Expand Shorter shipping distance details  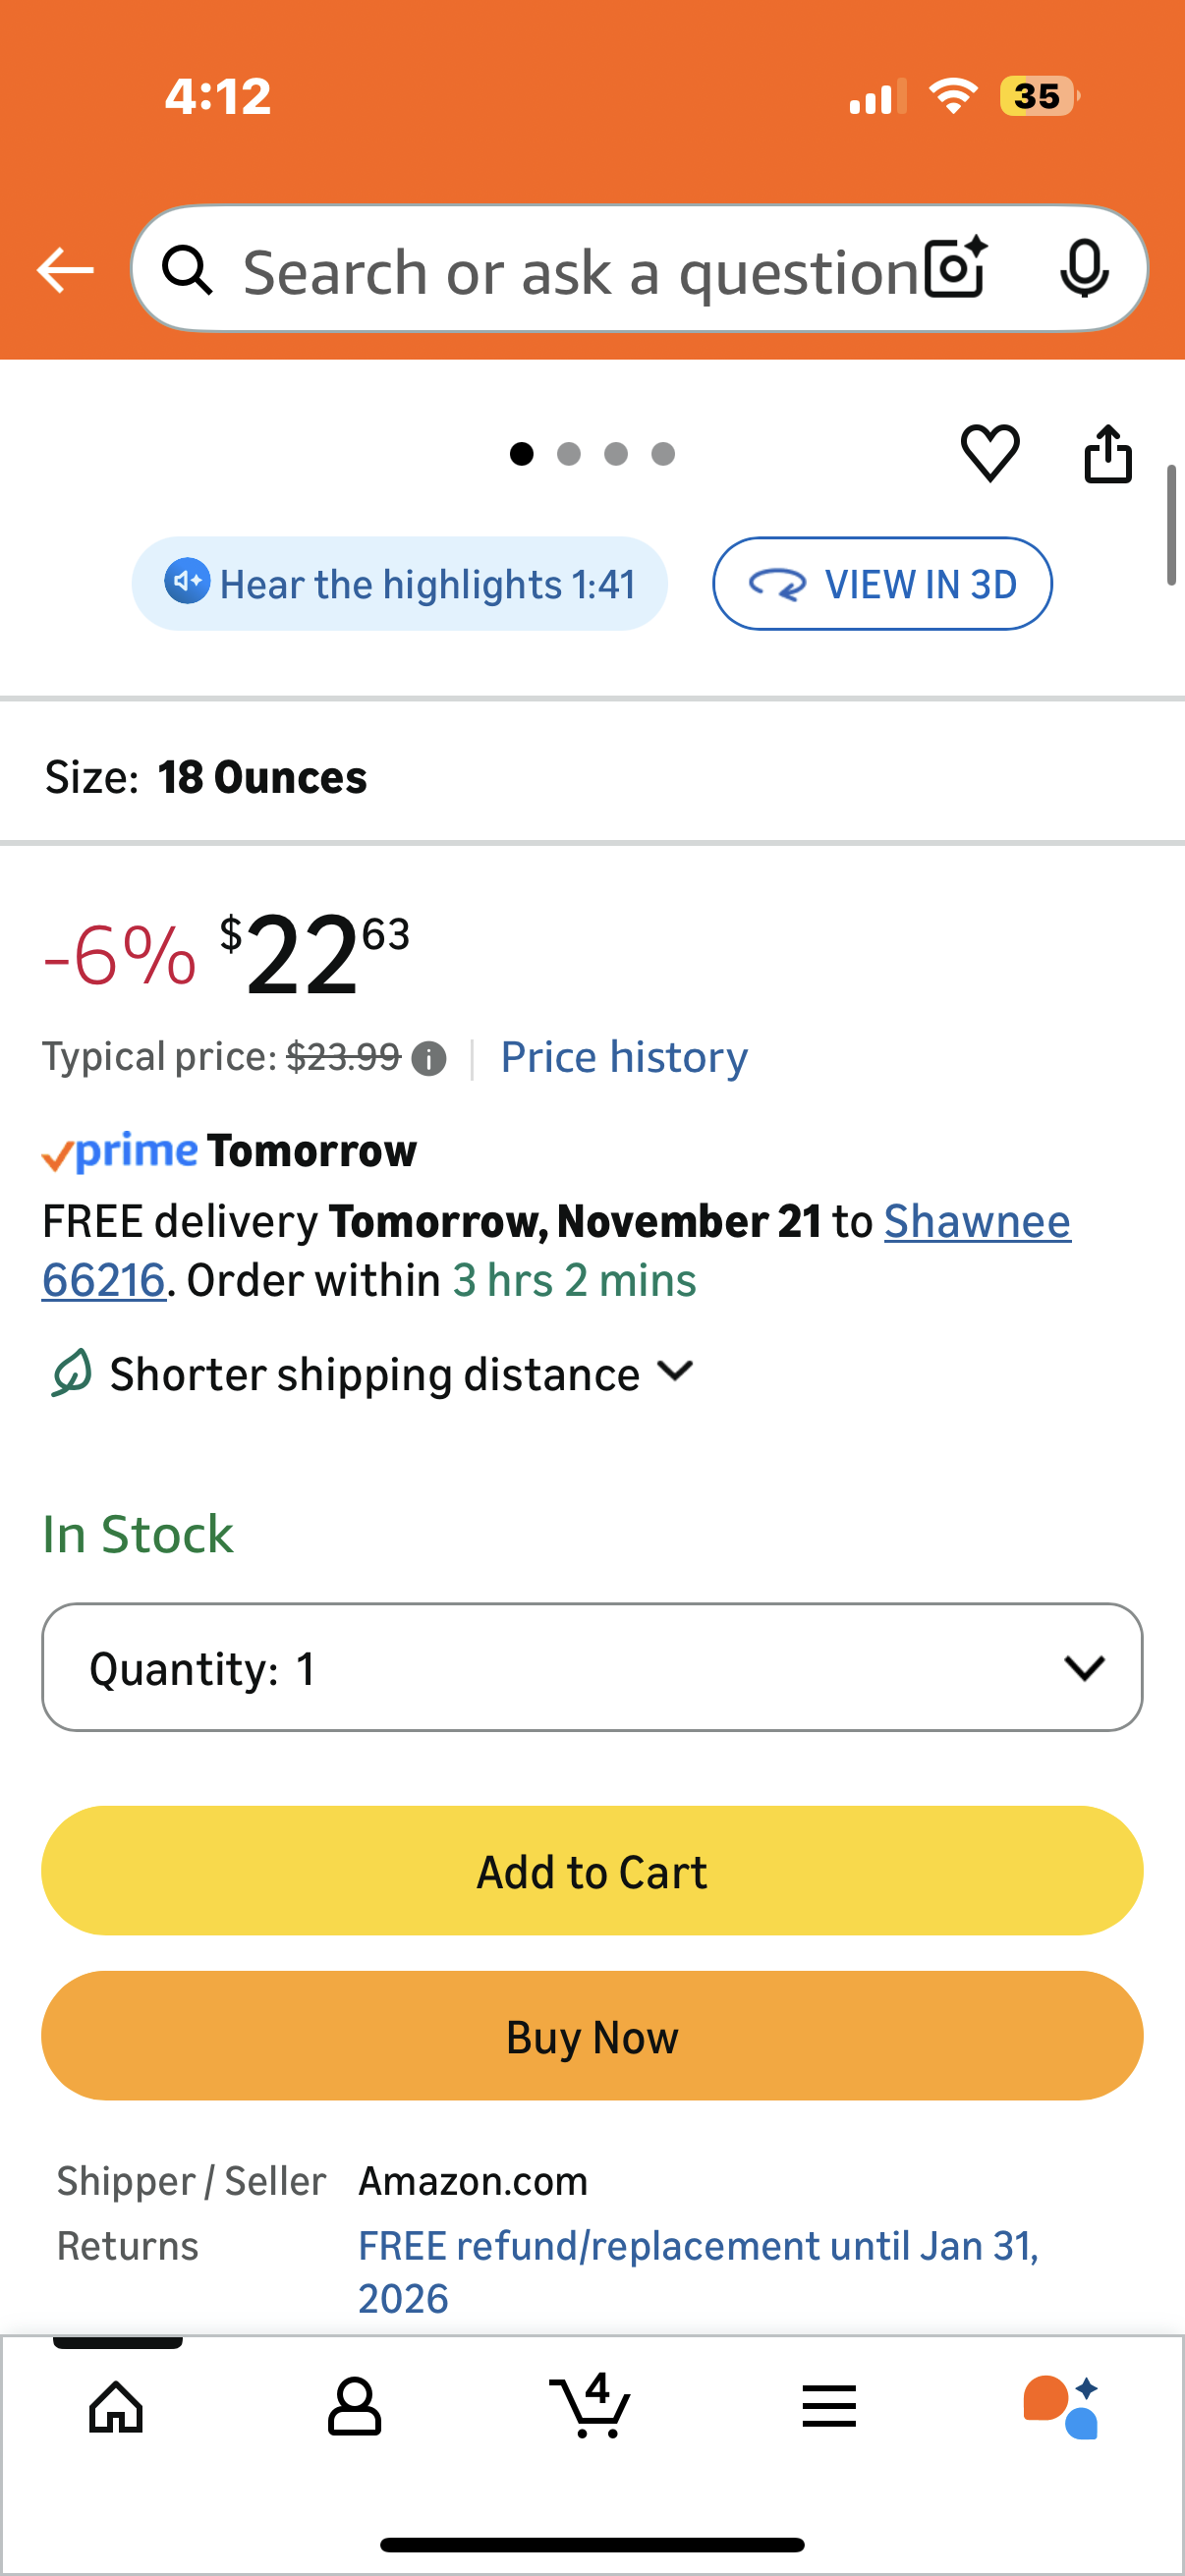[374, 1374]
